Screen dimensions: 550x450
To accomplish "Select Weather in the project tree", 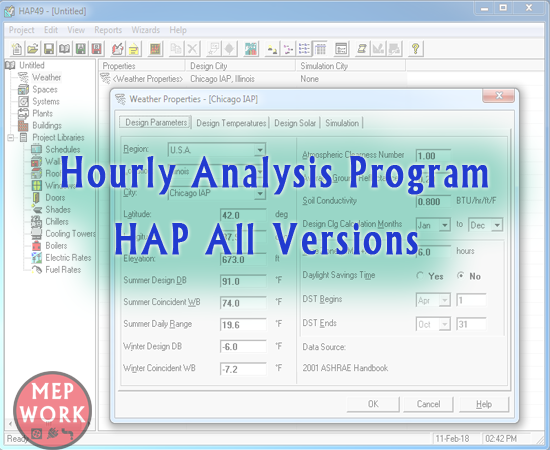I will 46,77.
